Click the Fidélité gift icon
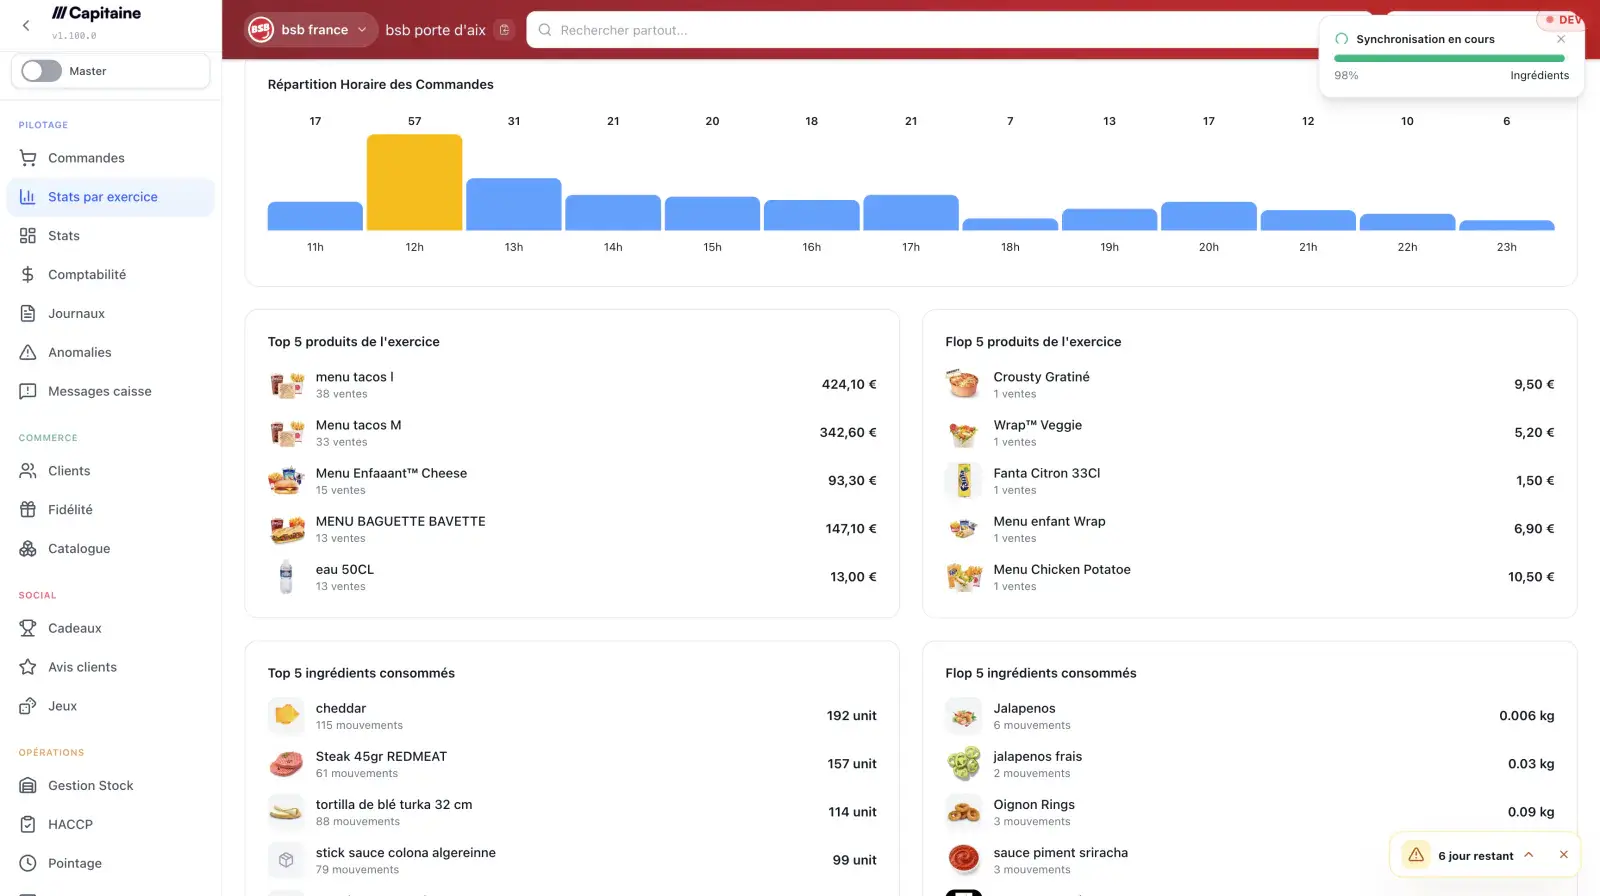The image size is (1600, 896). 28,510
